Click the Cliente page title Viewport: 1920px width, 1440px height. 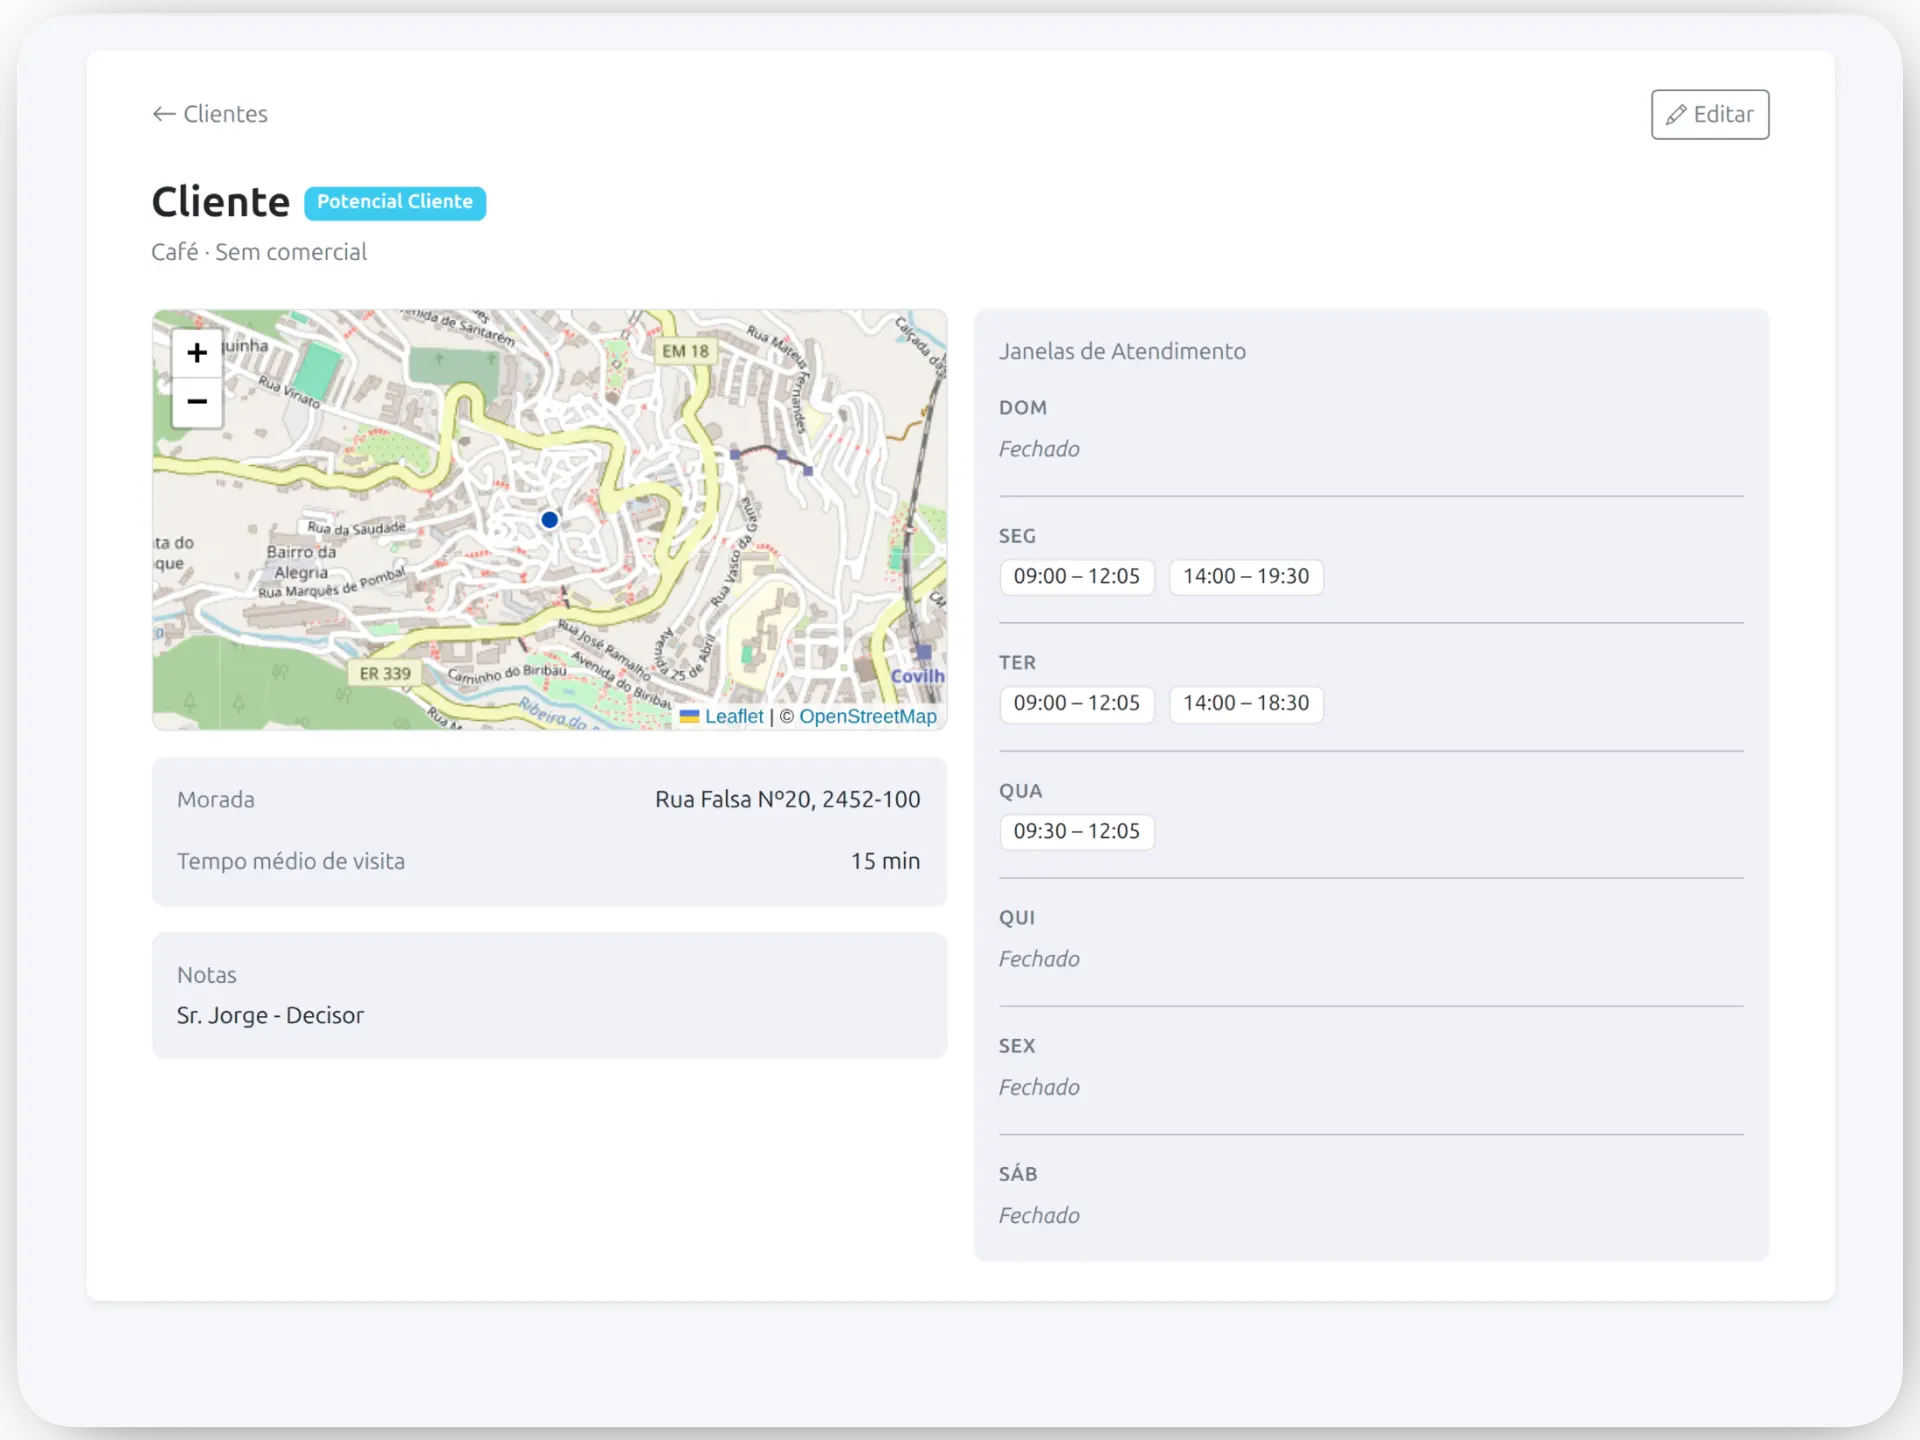[221, 202]
